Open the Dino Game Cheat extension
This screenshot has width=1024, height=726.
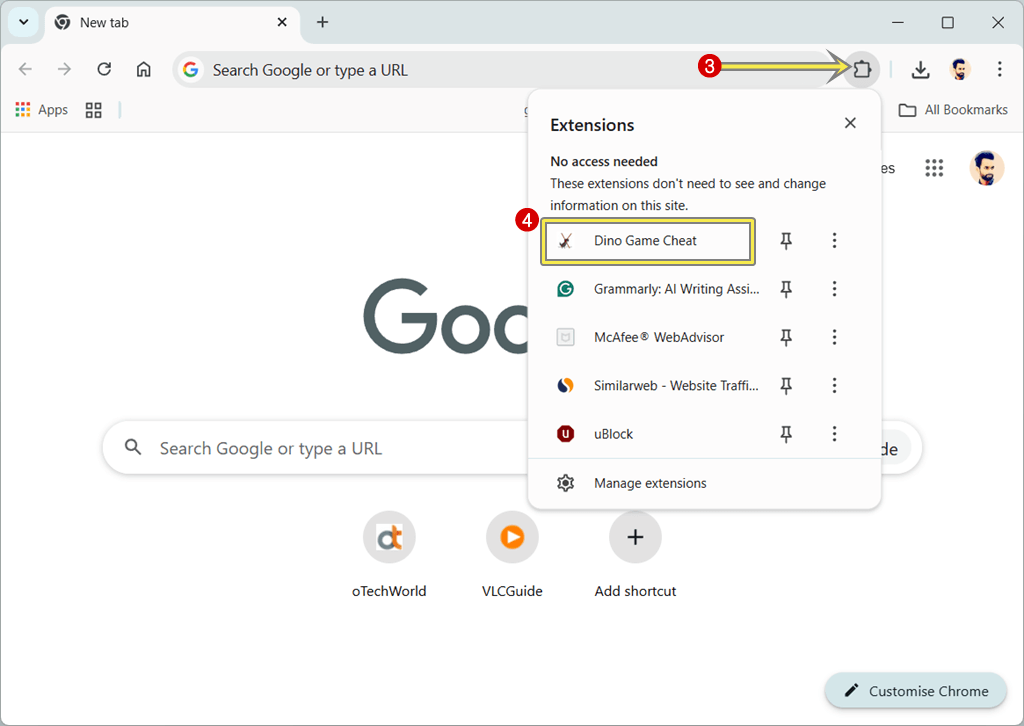point(648,241)
